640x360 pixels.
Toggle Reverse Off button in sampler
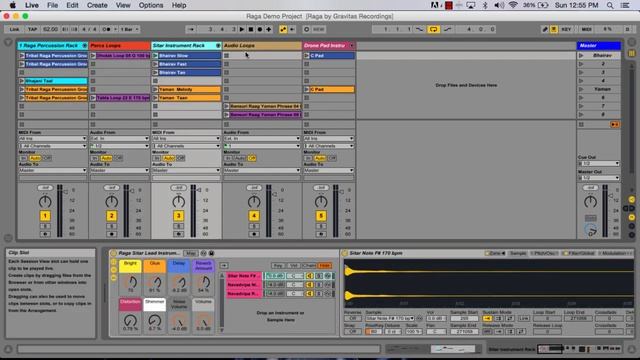pyautogui.click(x=352, y=318)
